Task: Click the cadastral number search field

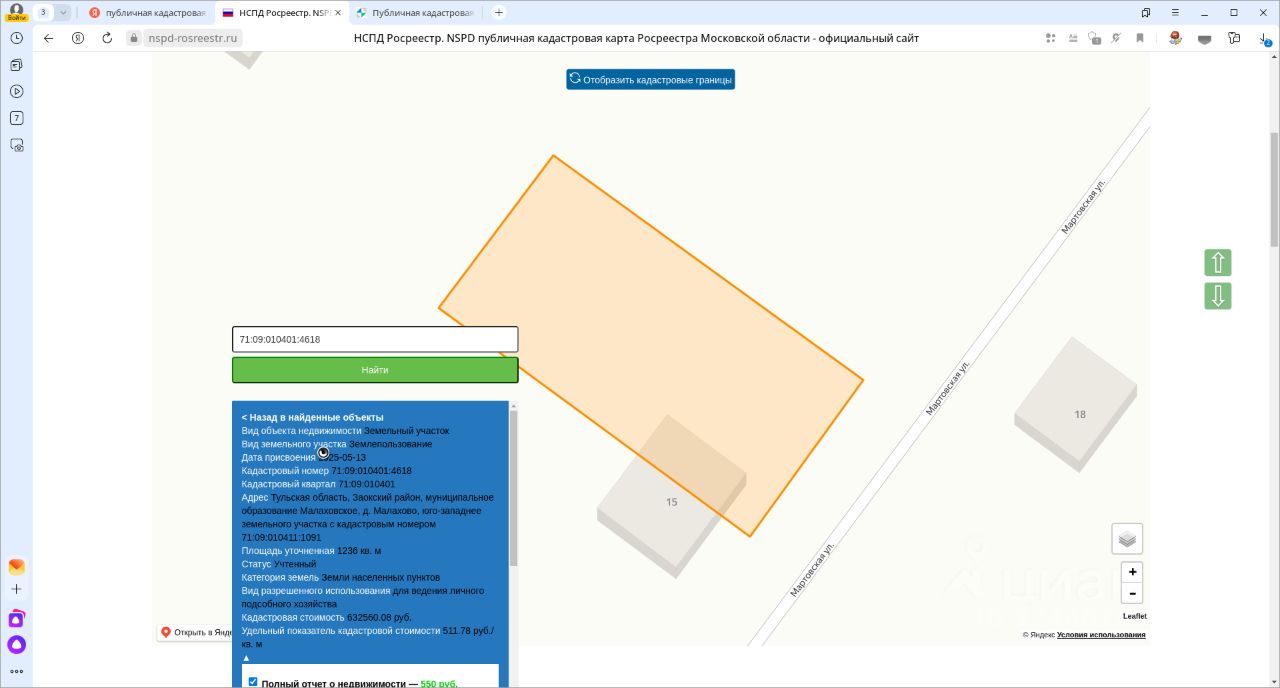Action: (x=375, y=339)
